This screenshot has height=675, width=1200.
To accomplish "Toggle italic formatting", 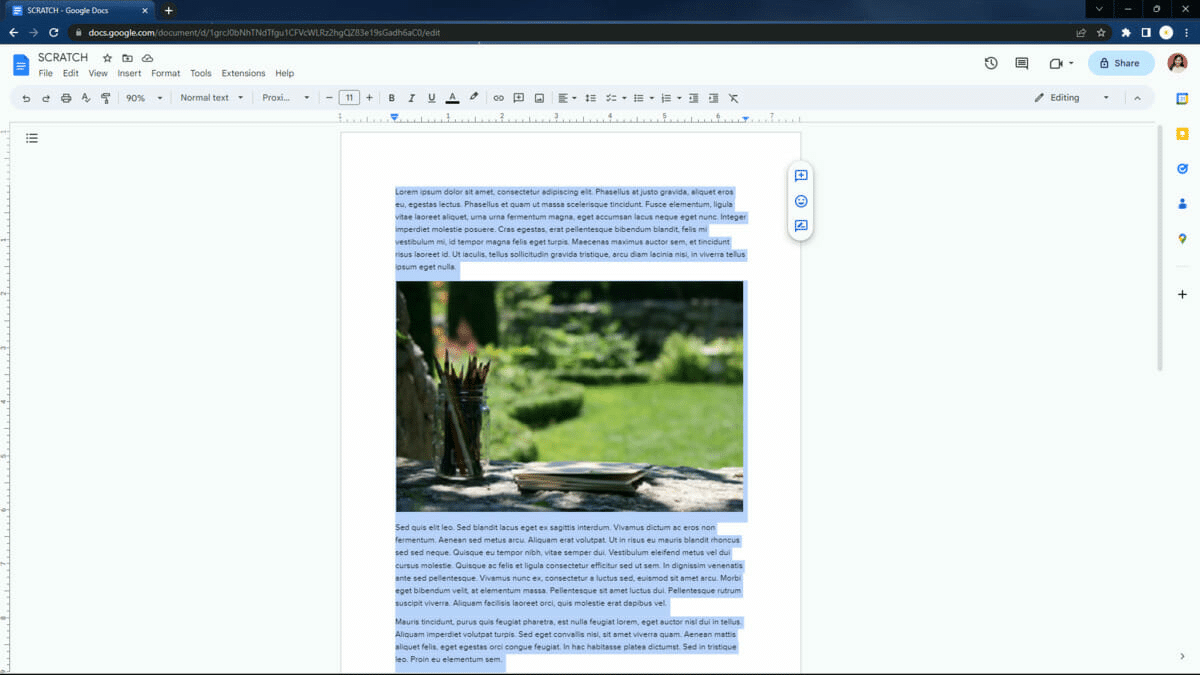I will (411, 98).
